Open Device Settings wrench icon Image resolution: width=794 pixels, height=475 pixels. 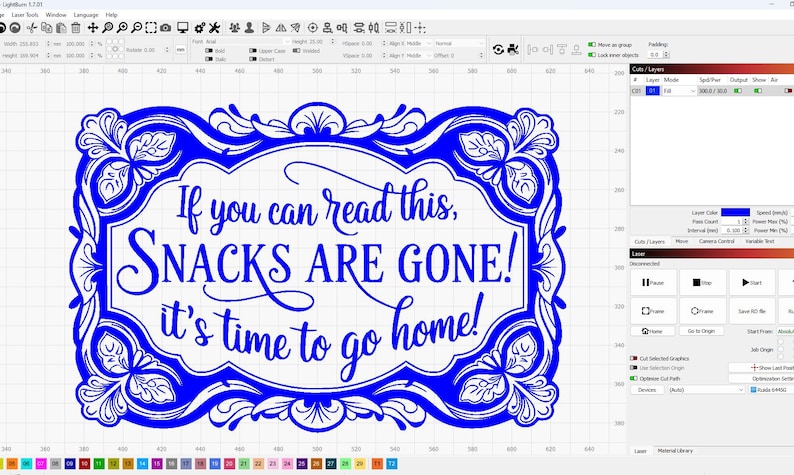215,28
